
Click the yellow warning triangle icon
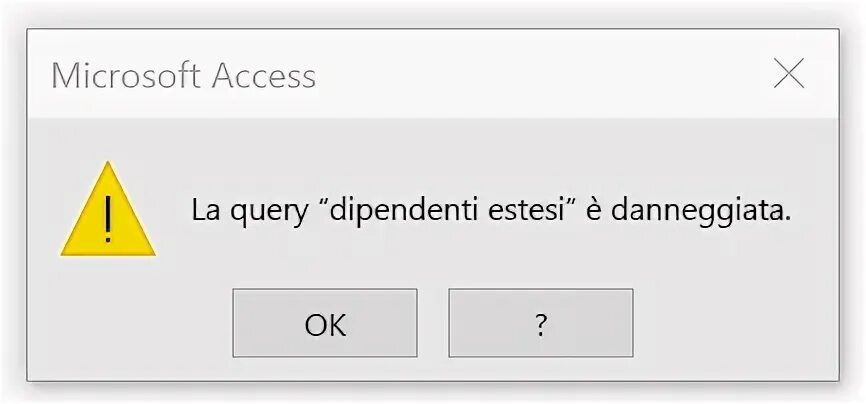point(108,212)
